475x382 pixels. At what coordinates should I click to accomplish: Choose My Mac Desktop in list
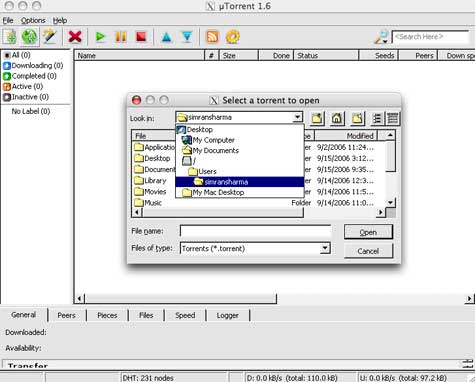[x=240, y=192]
